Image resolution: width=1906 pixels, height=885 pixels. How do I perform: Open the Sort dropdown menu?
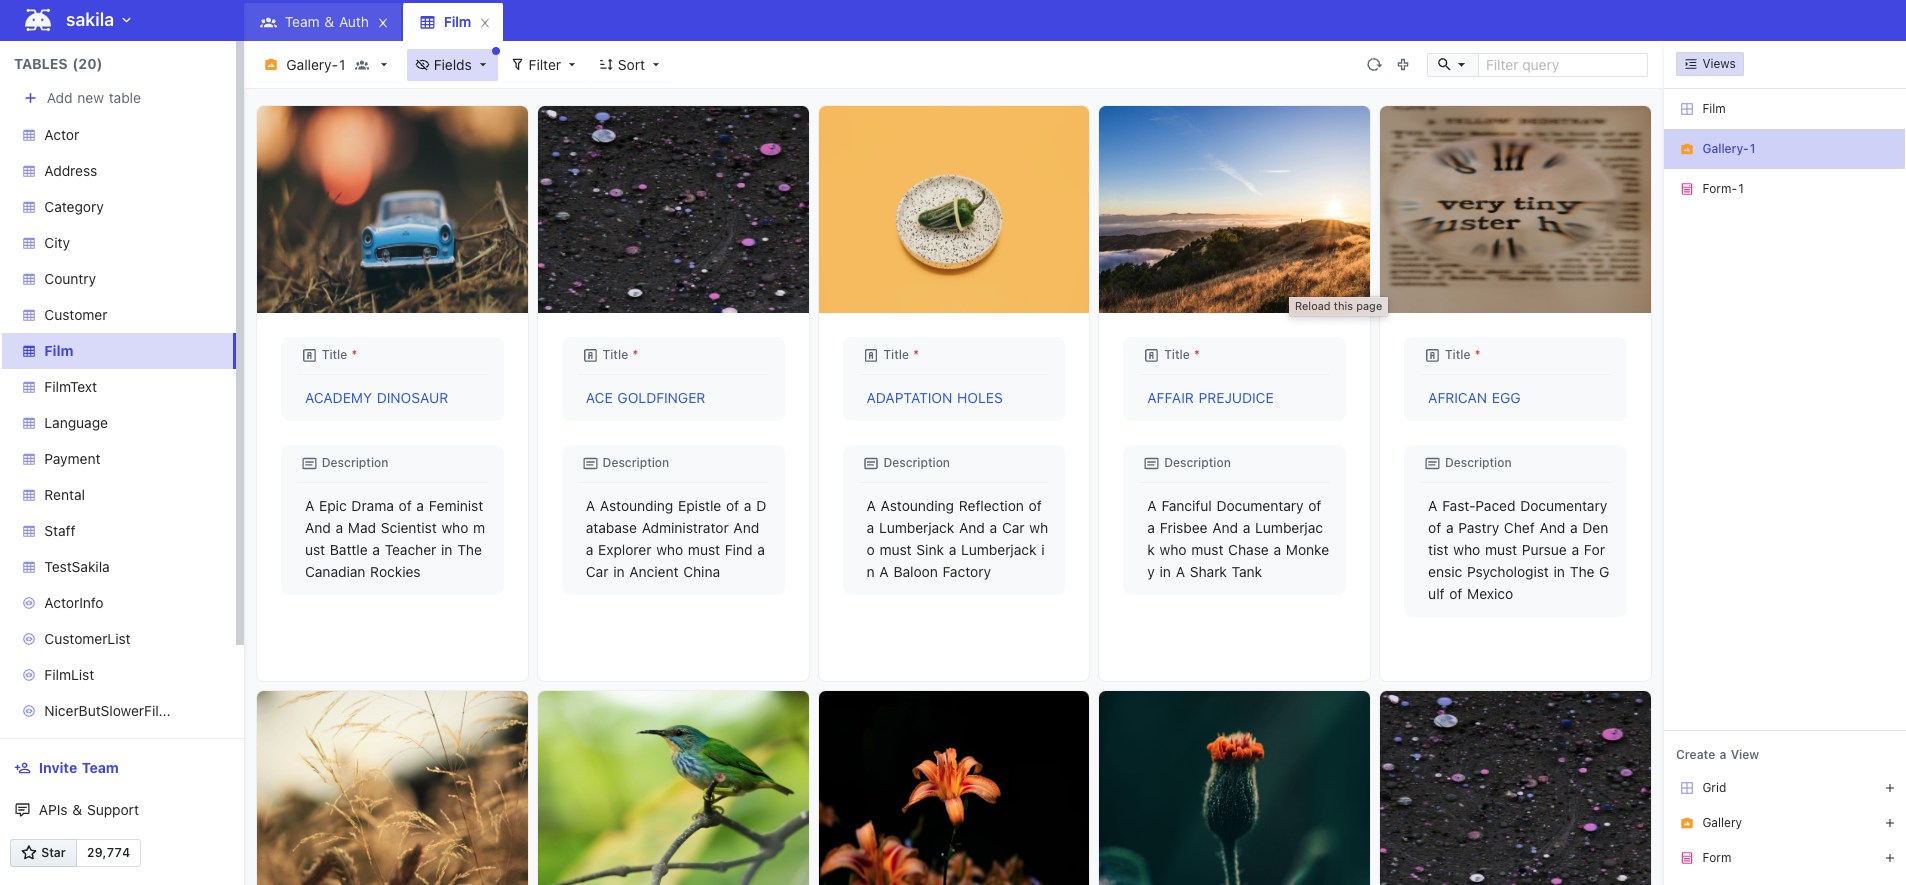click(630, 65)
